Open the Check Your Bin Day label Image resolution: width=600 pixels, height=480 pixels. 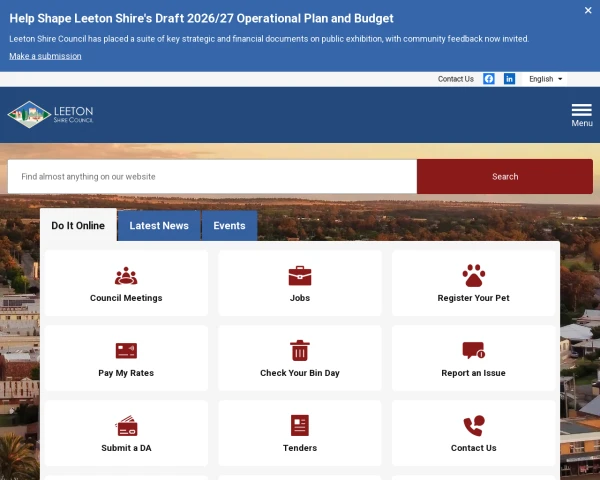tap(300, 373)
